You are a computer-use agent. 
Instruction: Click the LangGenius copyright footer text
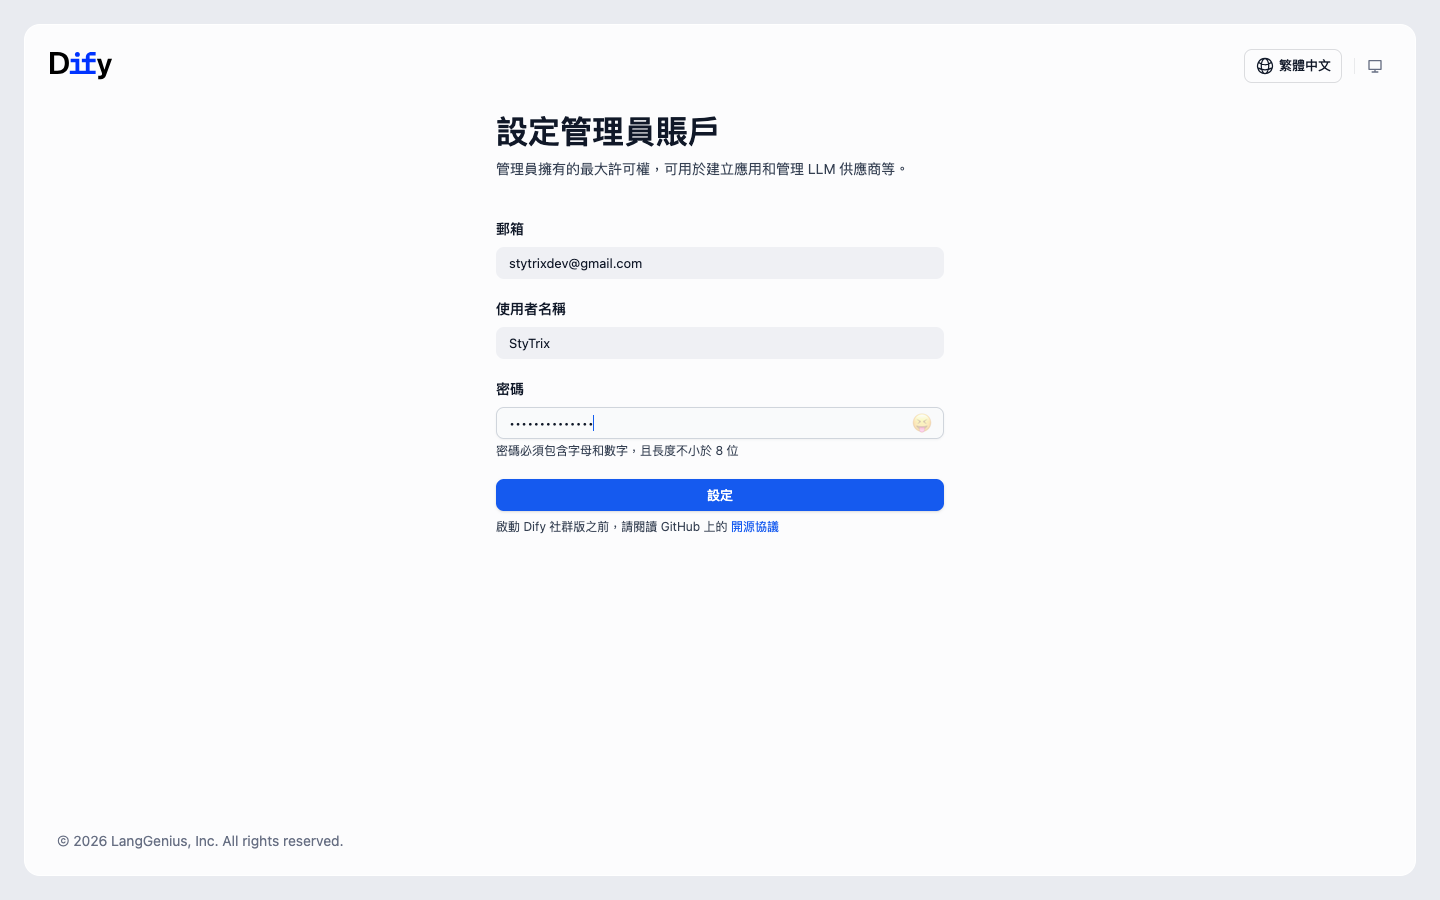(200, 841)
